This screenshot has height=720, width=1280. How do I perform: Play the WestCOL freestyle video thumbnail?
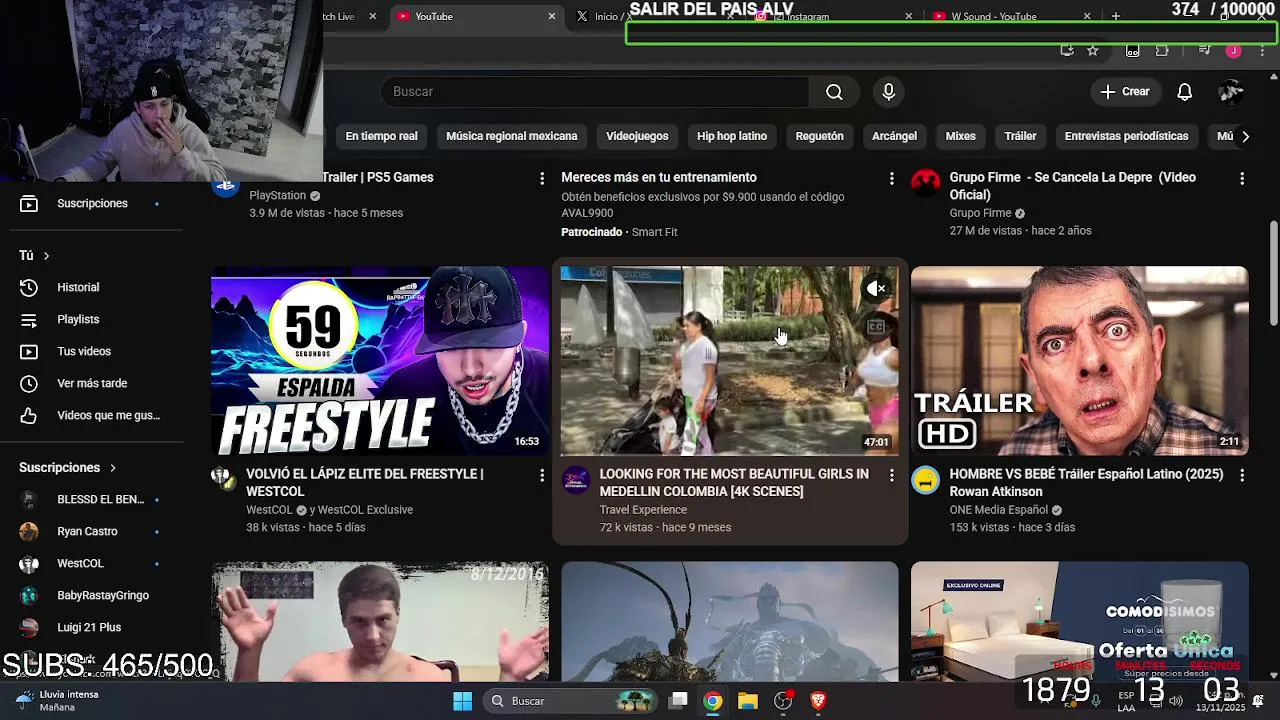pos(380,361)
